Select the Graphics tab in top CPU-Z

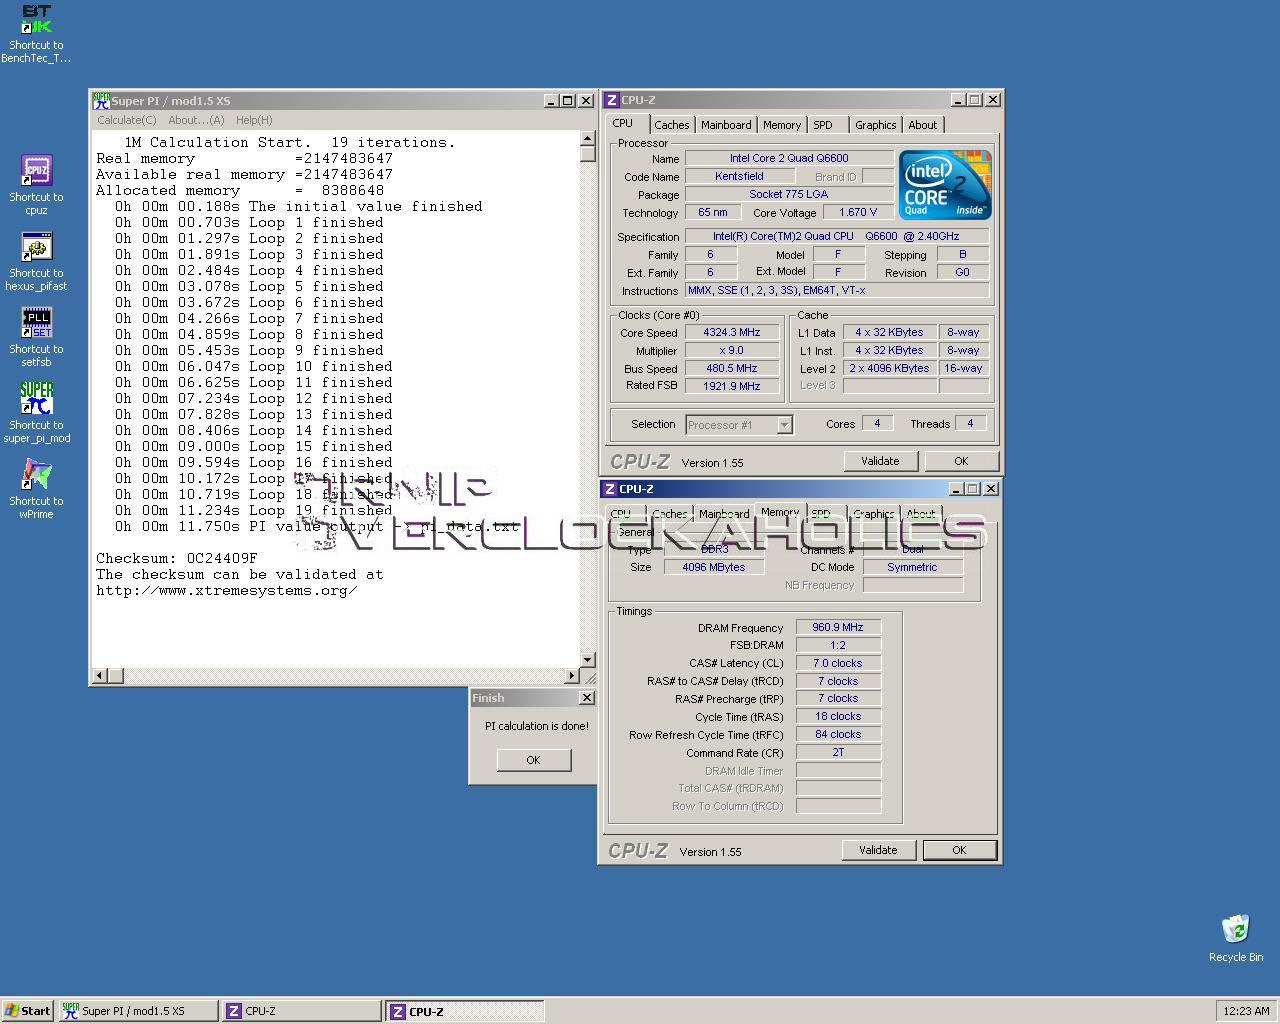875,125
